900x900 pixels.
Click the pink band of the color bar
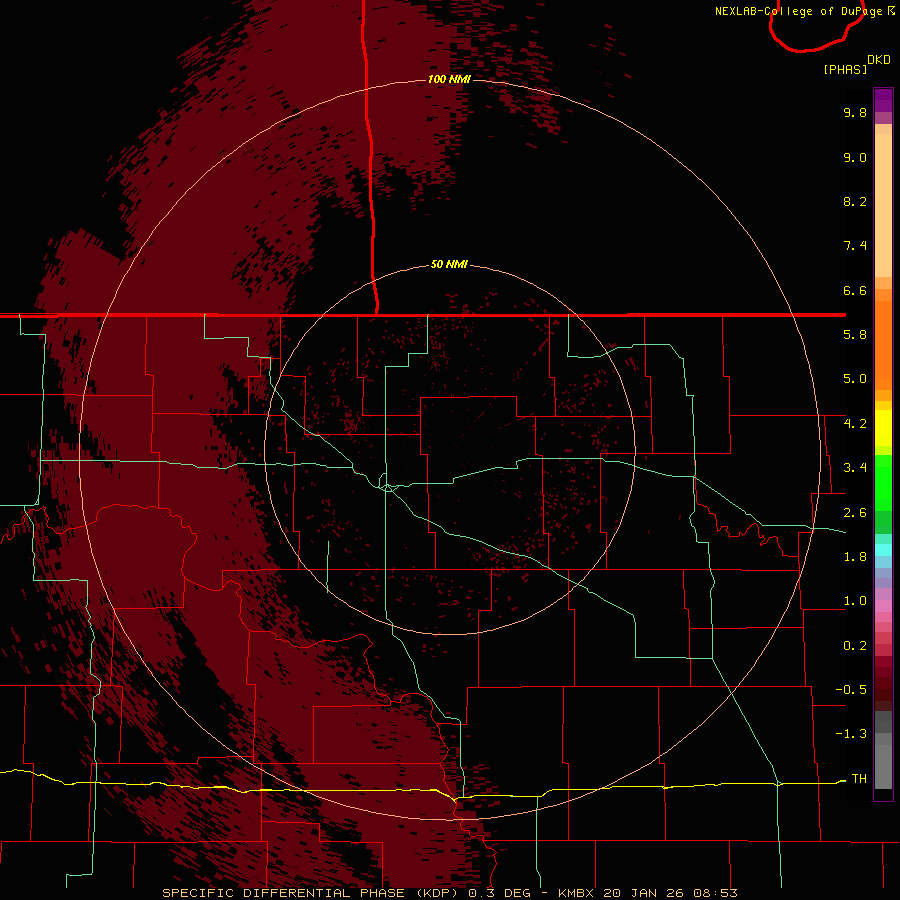click(x=883, y=606)
